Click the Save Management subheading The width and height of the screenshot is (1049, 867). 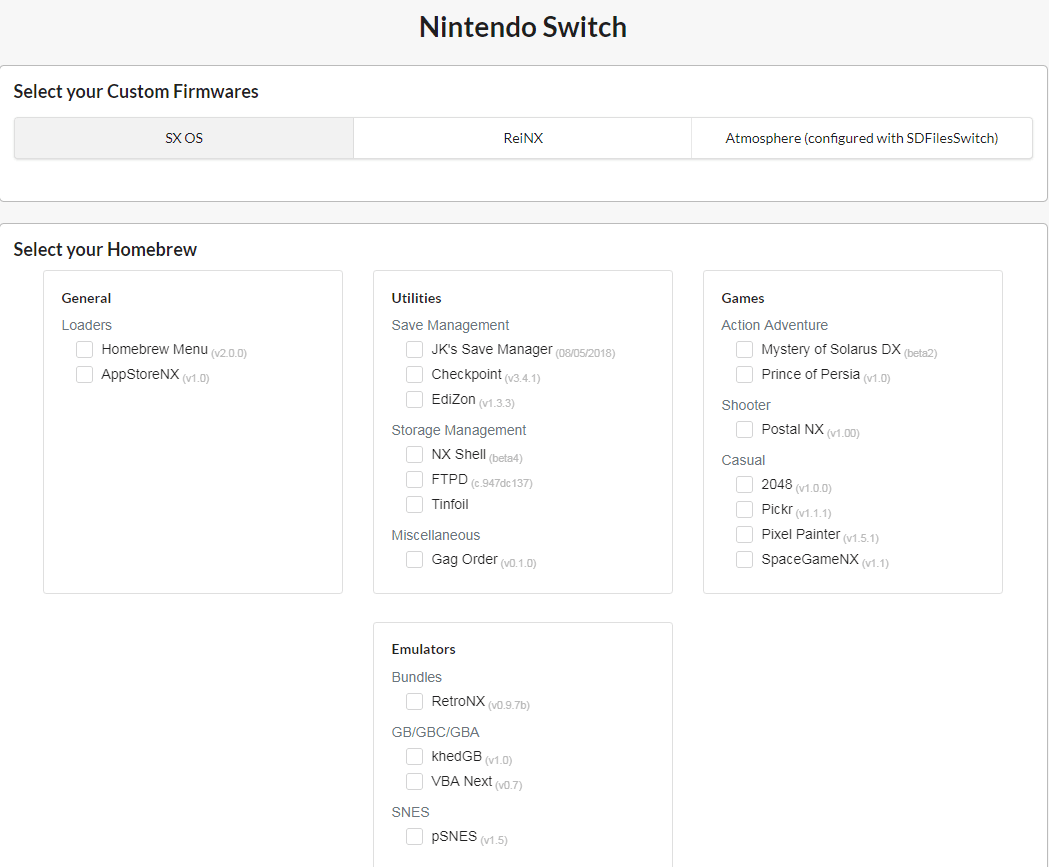click(x=450, y=325)
